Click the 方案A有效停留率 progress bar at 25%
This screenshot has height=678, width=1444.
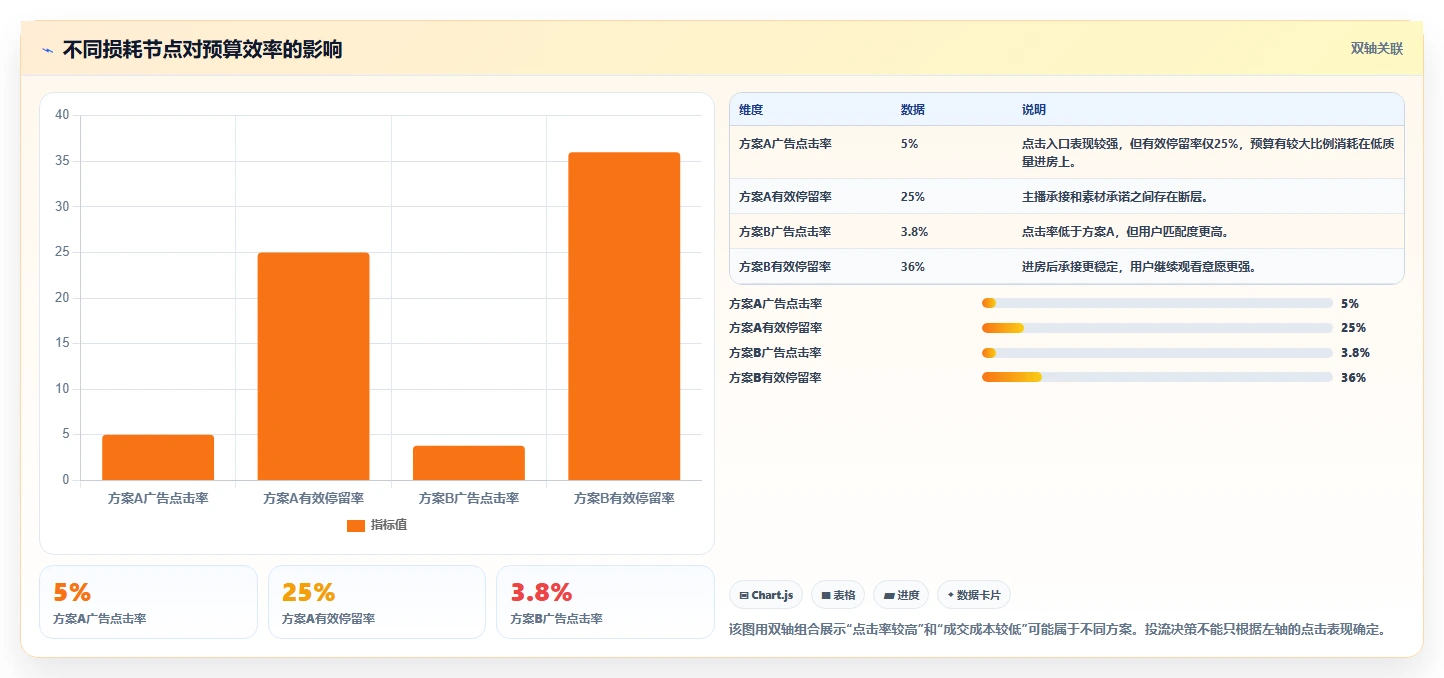tap(1157, 328)
